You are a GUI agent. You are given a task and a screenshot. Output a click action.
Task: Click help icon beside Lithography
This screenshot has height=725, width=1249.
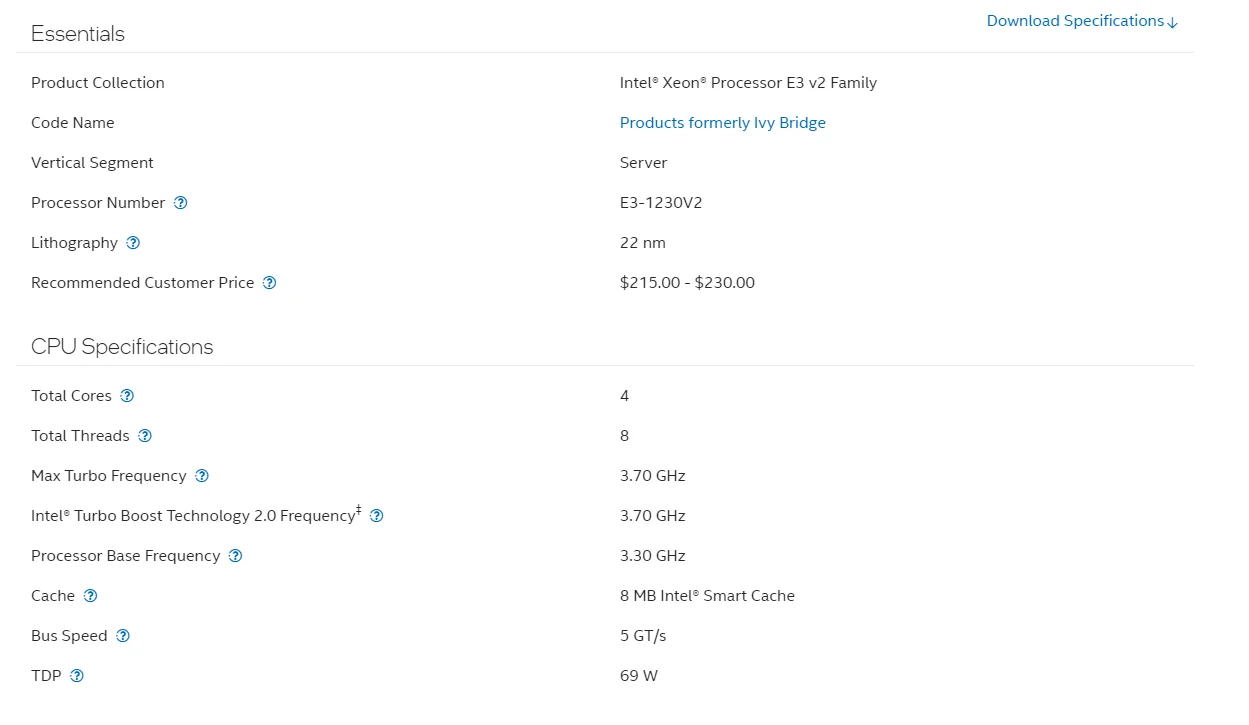coord(133,243)
